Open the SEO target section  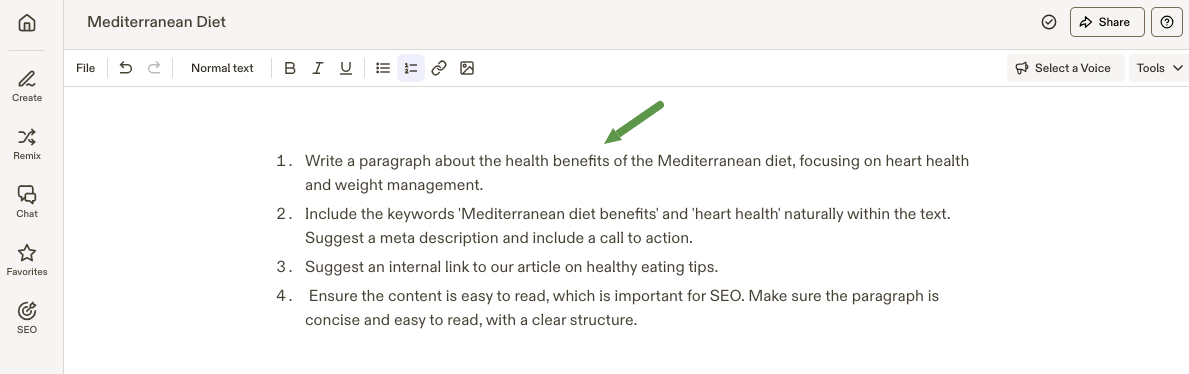point(27,317)
